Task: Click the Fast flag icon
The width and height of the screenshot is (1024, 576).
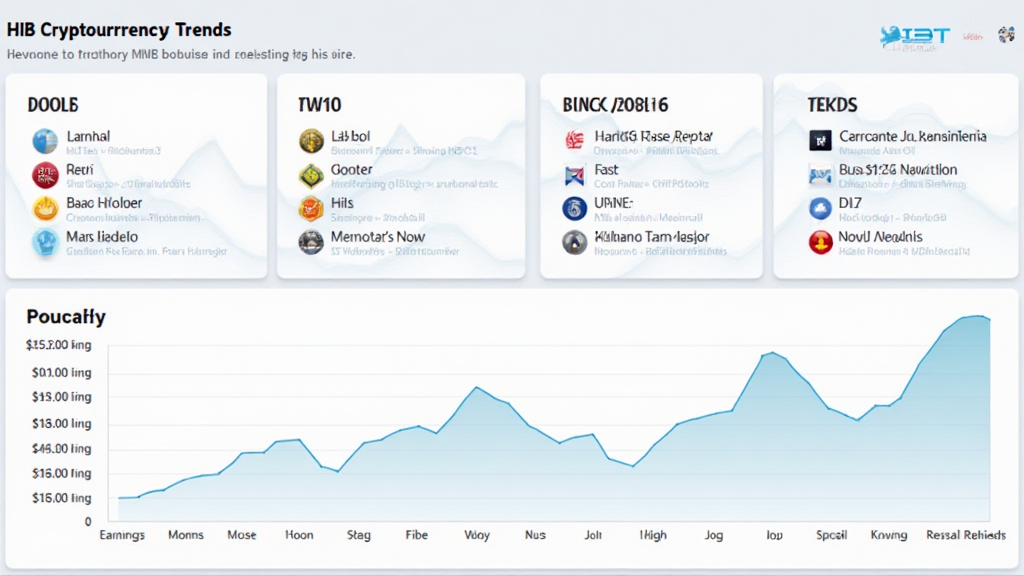Action: [x=574, y=176]
